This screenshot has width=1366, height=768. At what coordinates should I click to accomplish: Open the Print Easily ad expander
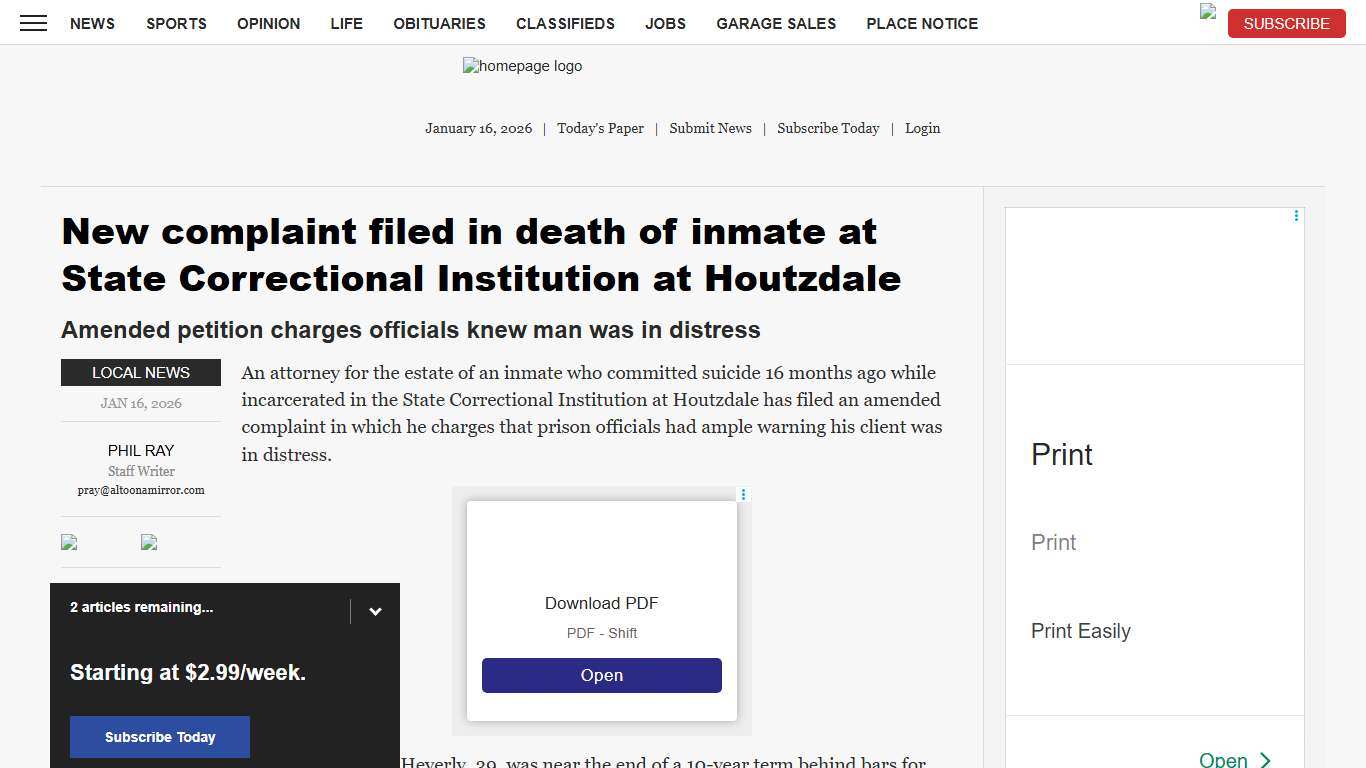click(1080, 631)
